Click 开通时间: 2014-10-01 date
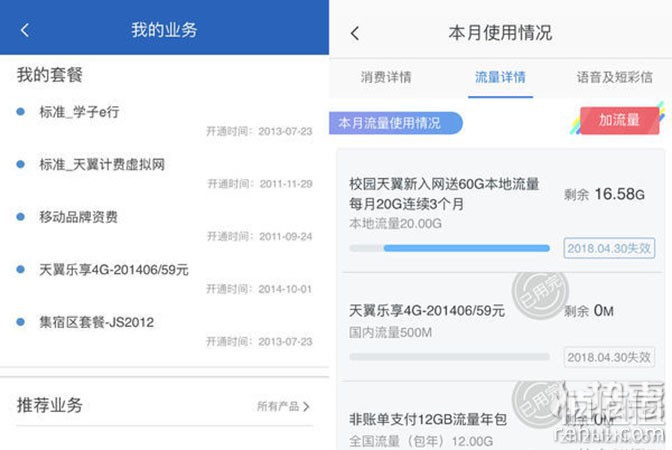 pyautogui.click(x=259, y=289)
